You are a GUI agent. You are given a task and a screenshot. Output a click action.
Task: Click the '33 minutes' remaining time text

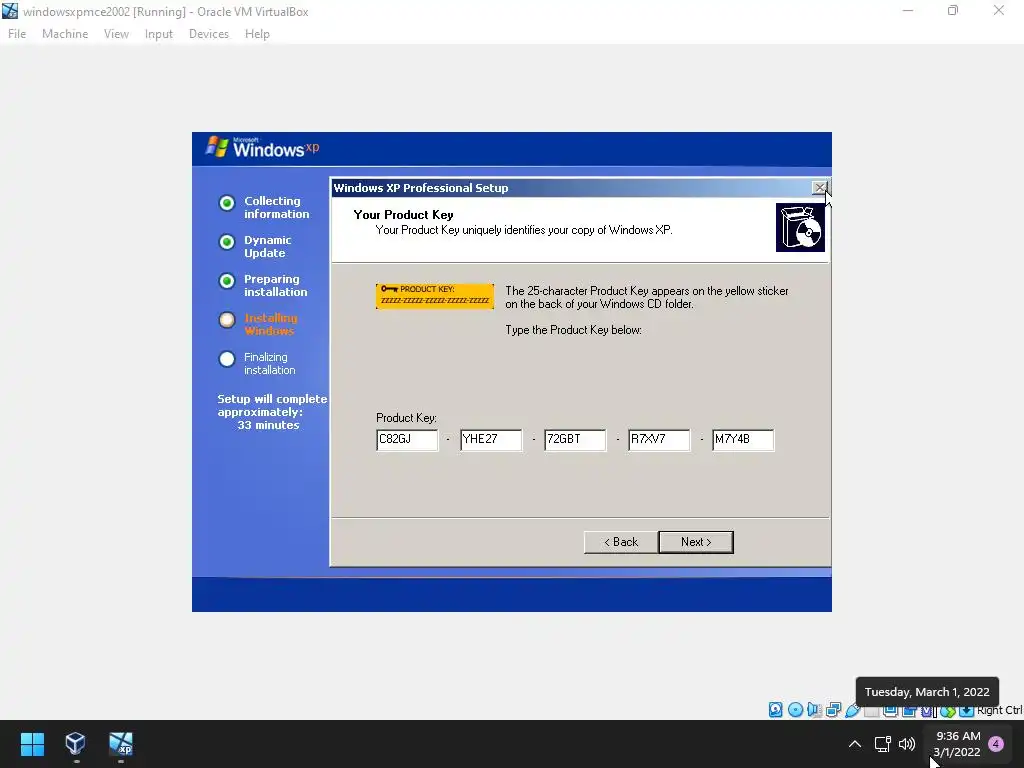(268, 425)
